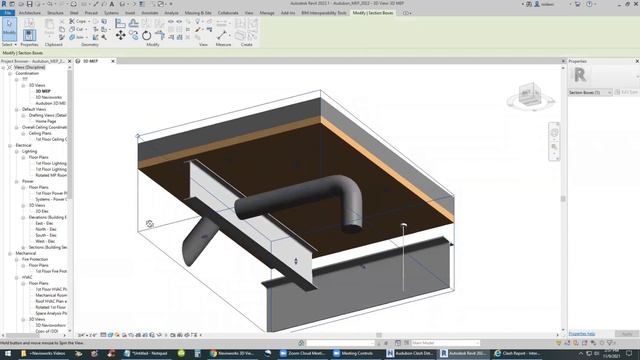Open the Navisworks Audubon Clash taskbar item

(x=410, y=353)
